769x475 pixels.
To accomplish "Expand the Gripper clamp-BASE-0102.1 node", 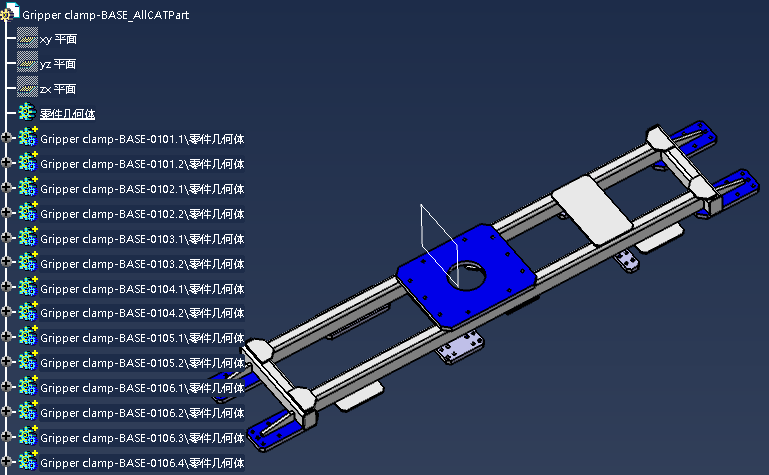I will click(x=6, y=188).
